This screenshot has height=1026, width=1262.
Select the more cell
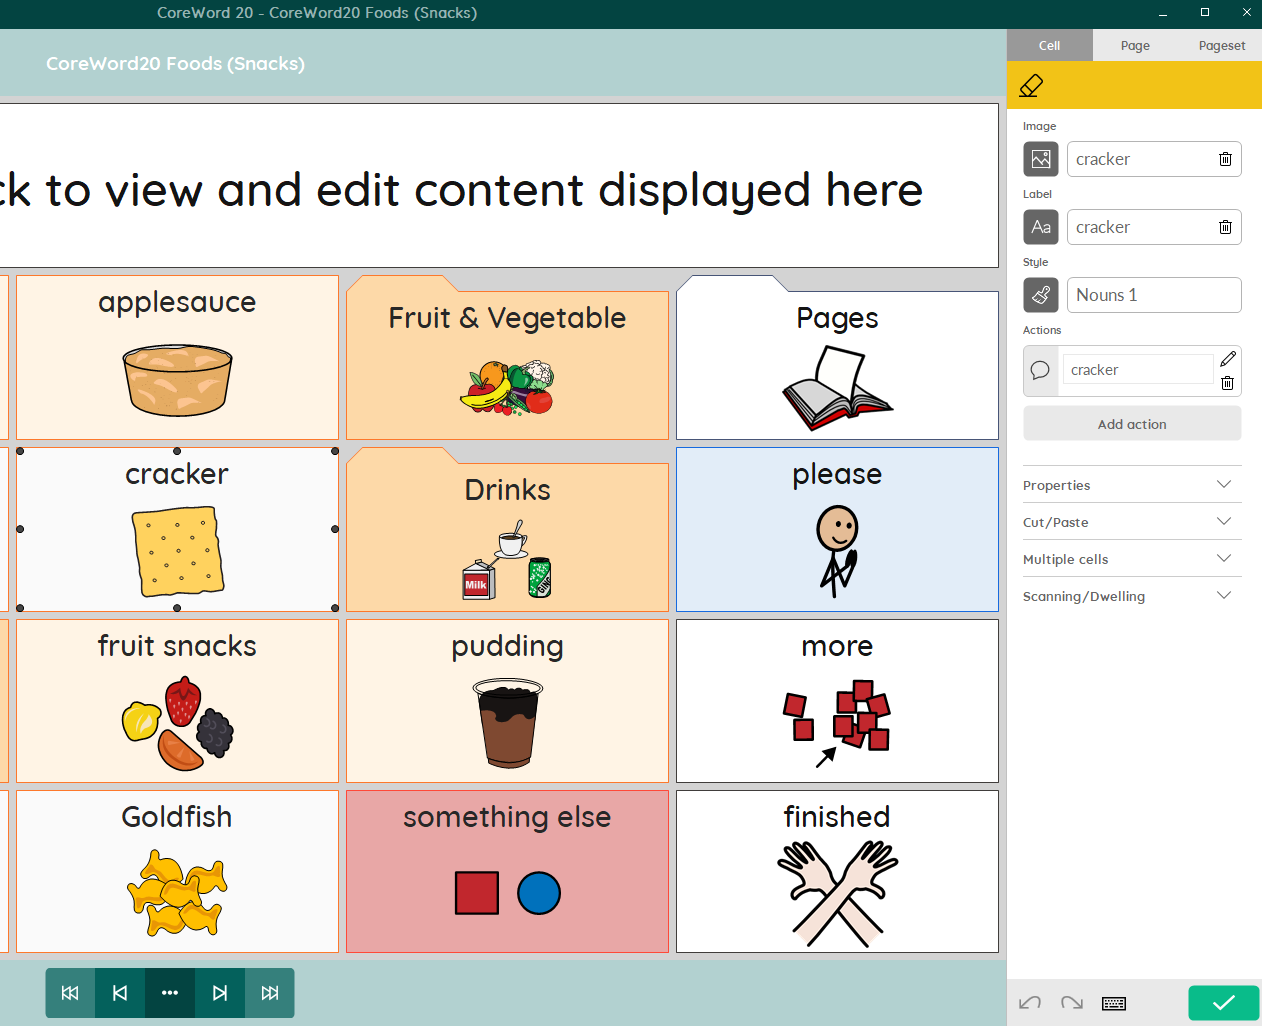click(x=837, y=701)
